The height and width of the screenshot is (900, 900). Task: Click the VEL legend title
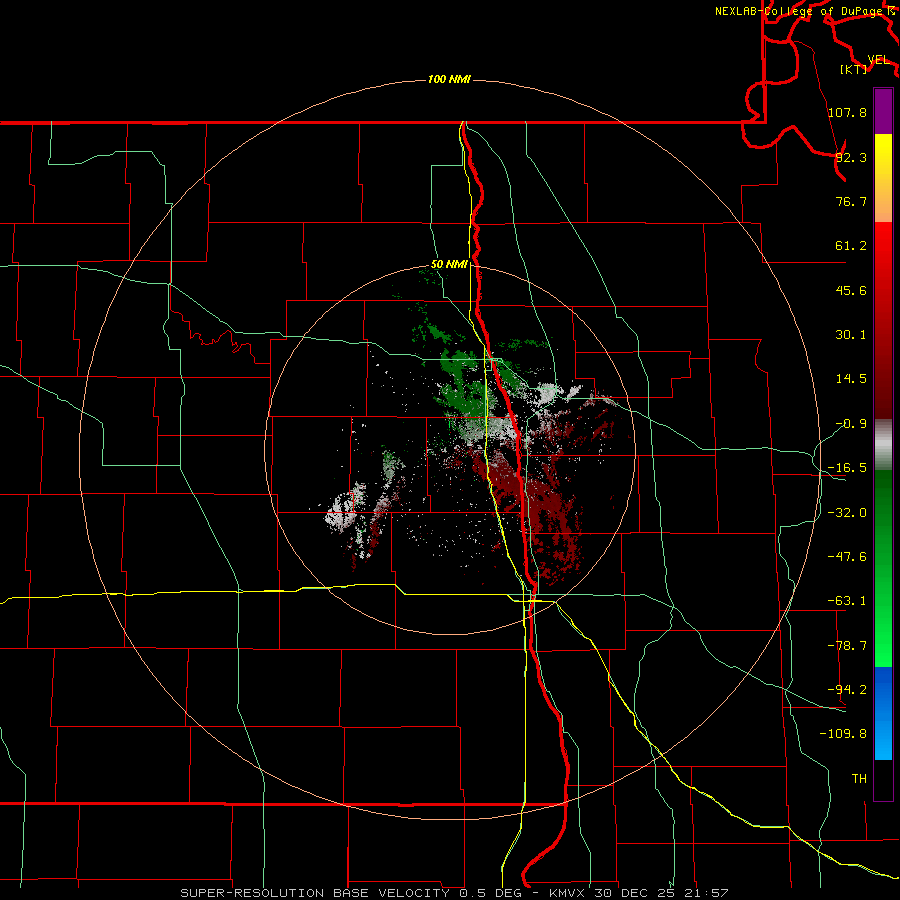coord(879,60)
